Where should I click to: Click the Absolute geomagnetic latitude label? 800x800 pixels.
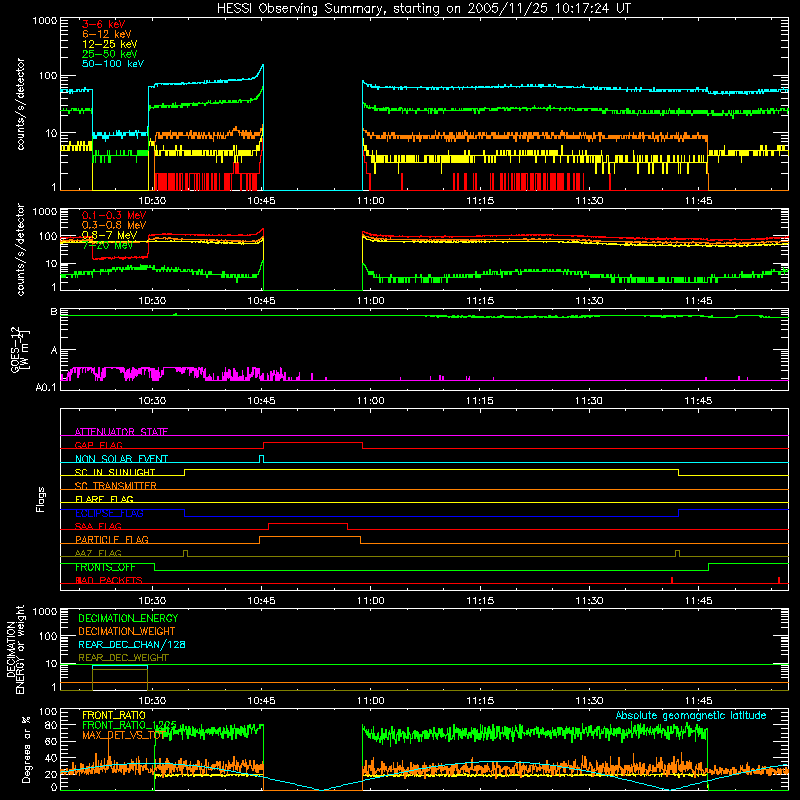[x=691, y=715]
